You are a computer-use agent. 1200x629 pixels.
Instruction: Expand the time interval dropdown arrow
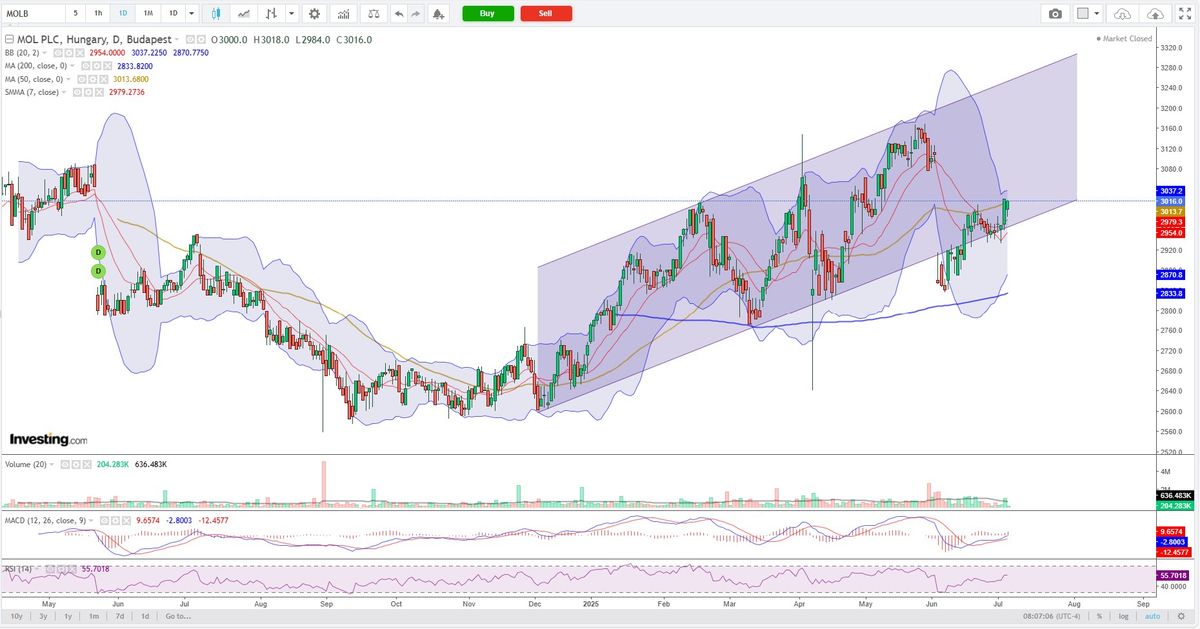[193, 14]
